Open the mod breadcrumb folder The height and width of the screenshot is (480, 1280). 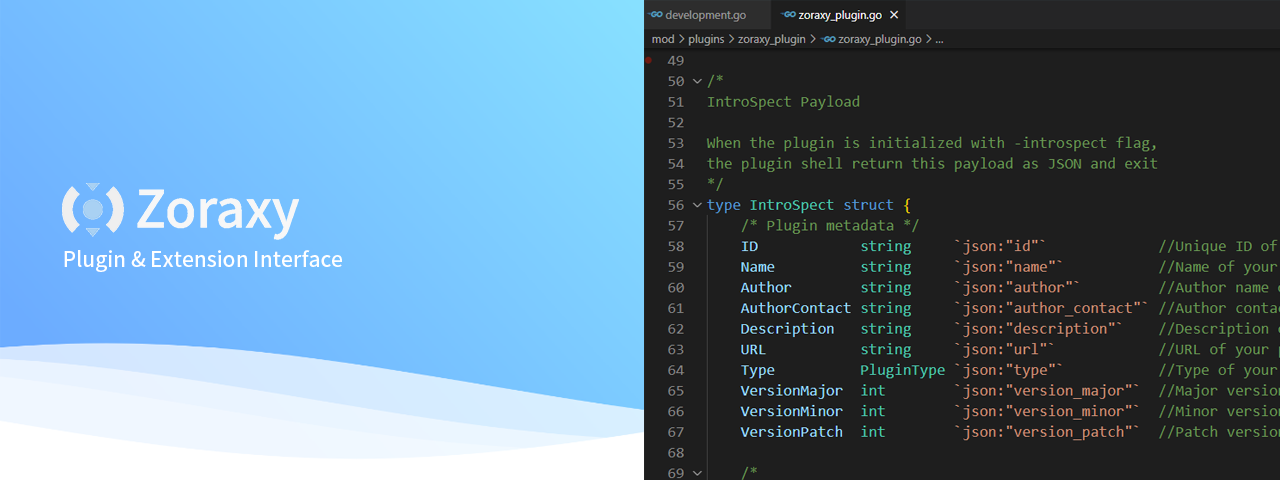(662, 39)
